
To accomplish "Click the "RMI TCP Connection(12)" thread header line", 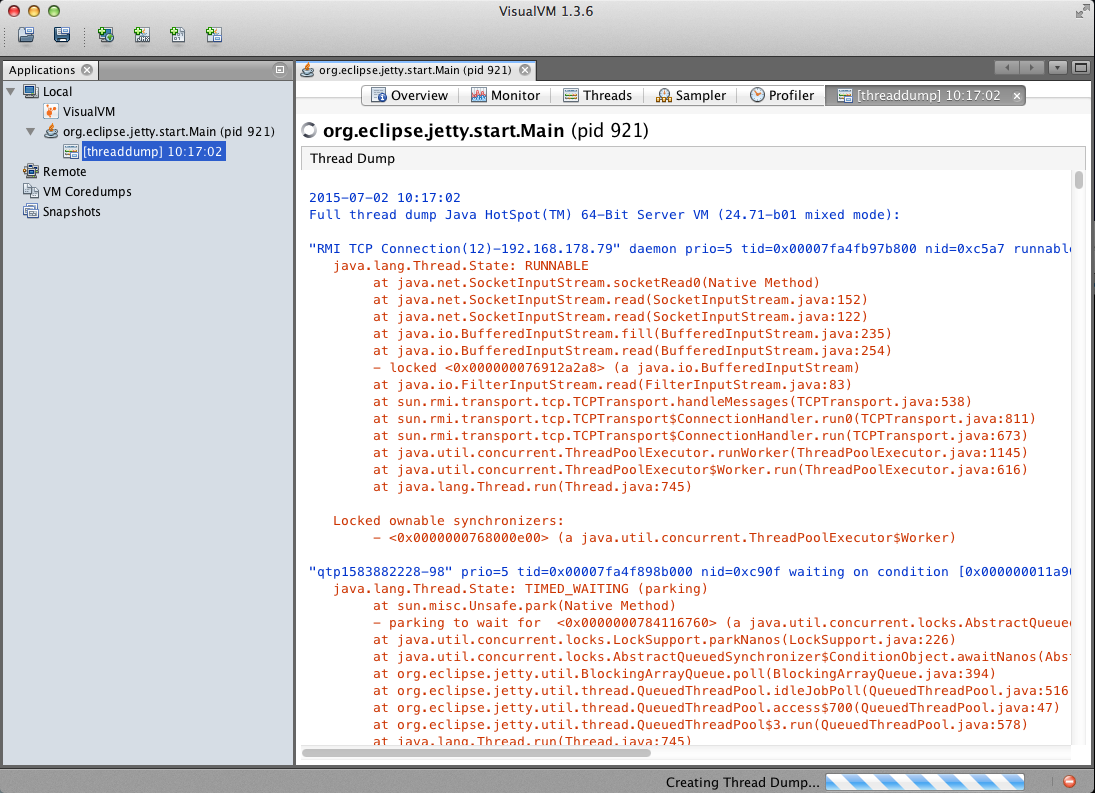I will point(689,249).
